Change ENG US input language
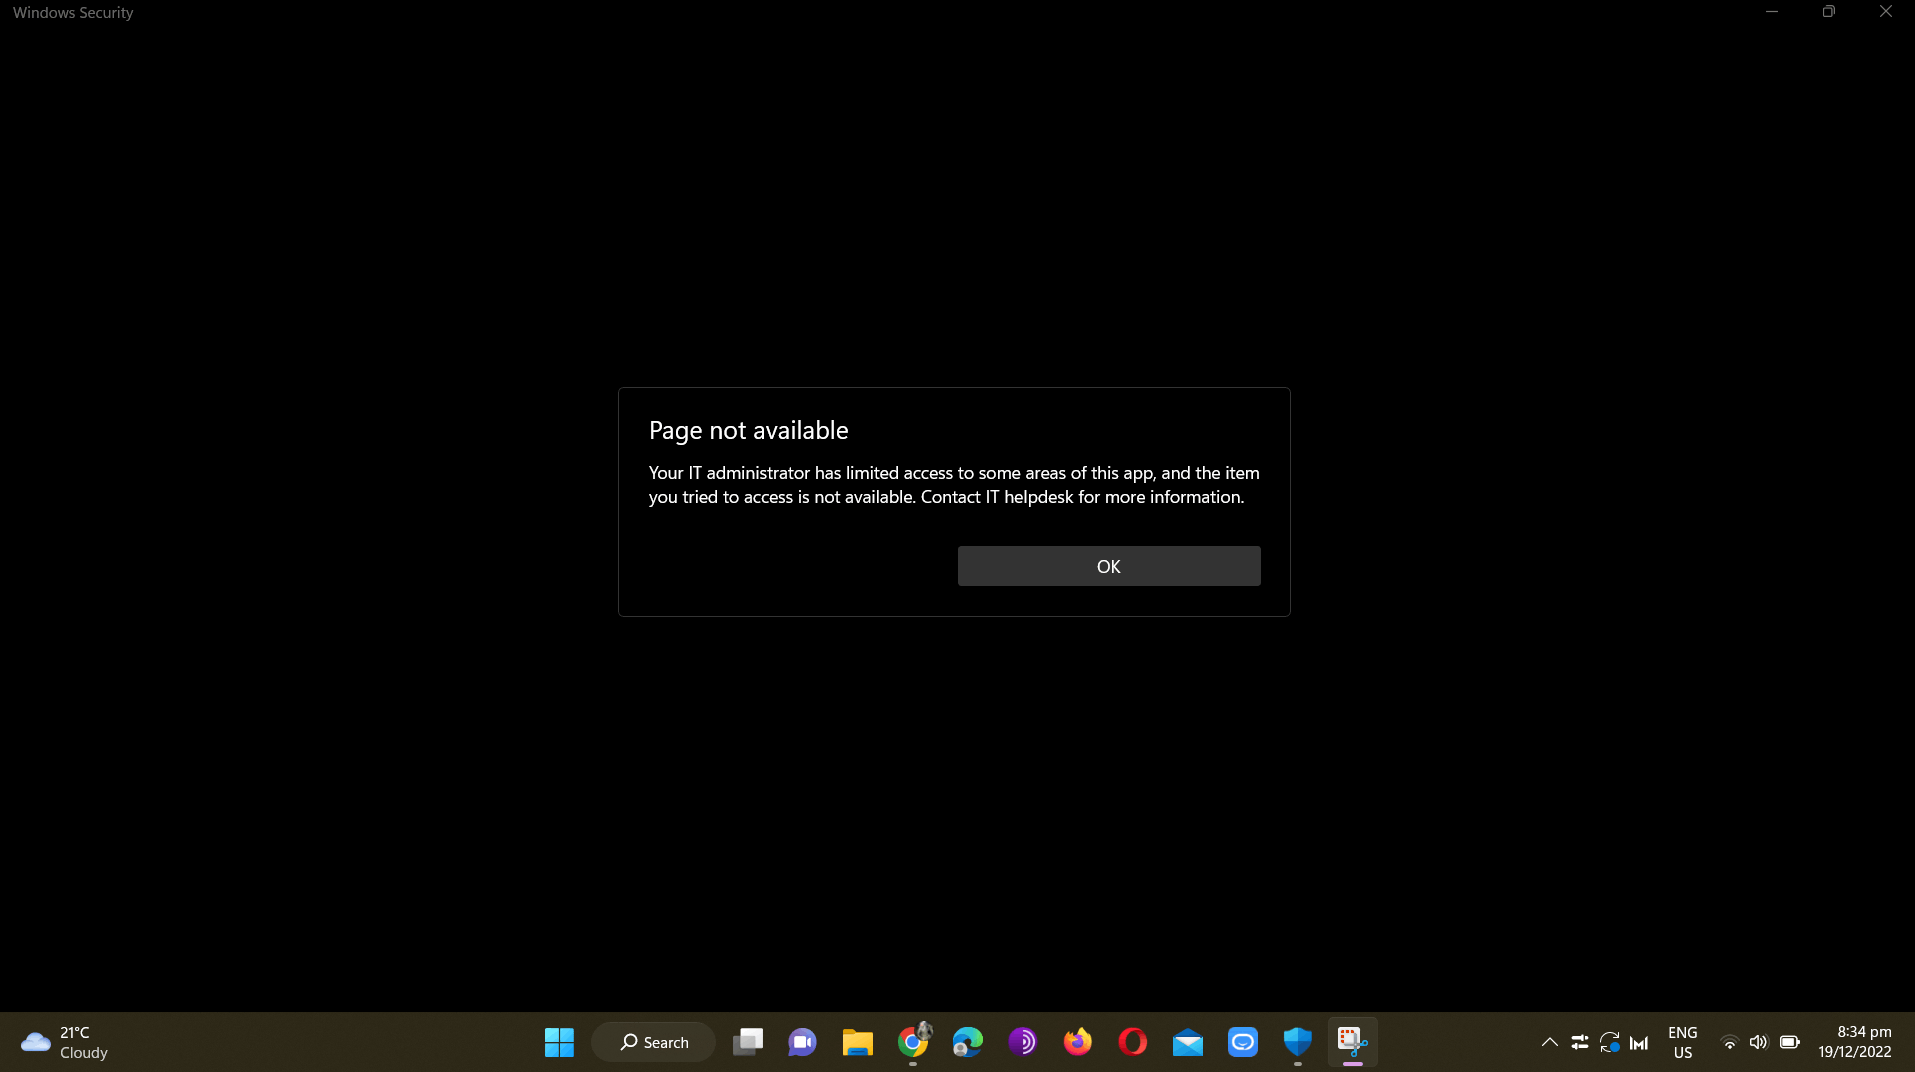Viewport: 1915px width, 1072px height. [1682, 1042]
